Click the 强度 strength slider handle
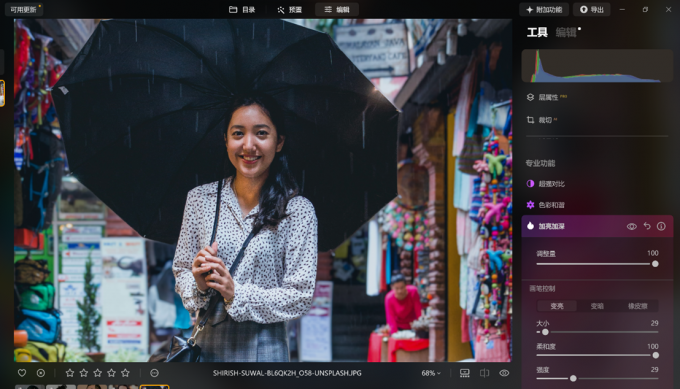This screenshot has width=680, height=389. (573, 379)
